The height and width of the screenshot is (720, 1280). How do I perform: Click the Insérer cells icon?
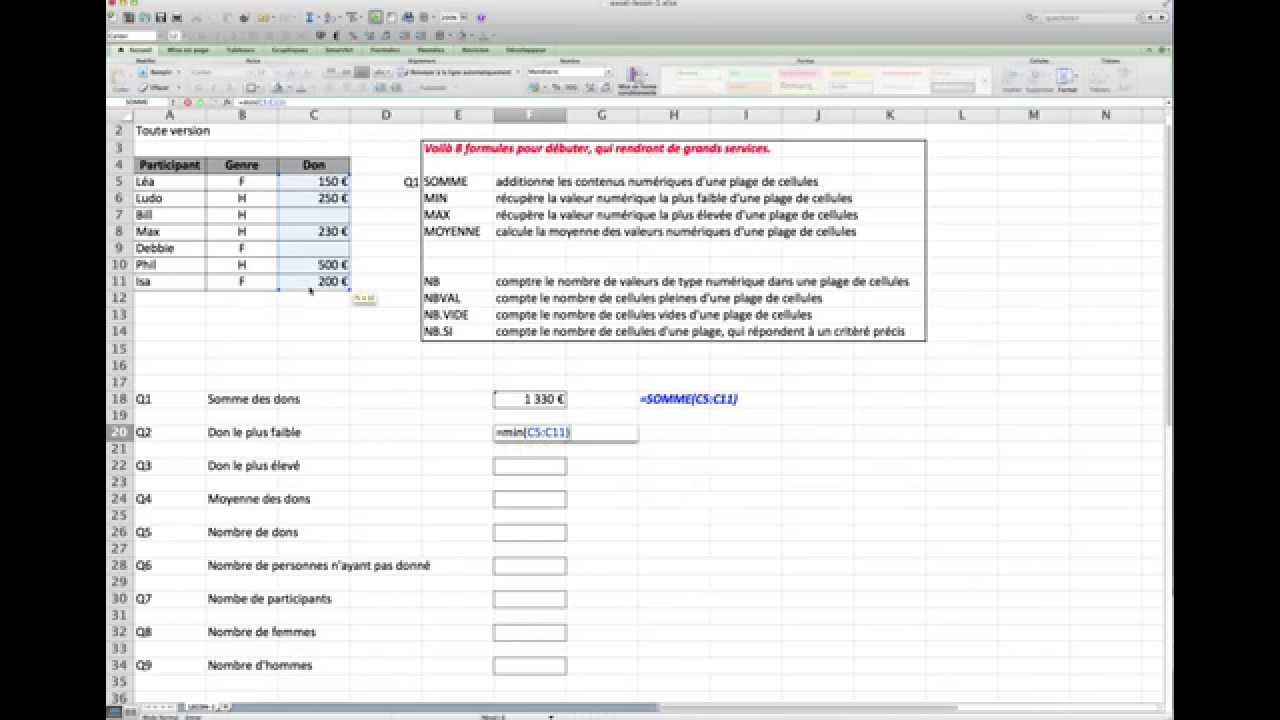pos(1011,79)
